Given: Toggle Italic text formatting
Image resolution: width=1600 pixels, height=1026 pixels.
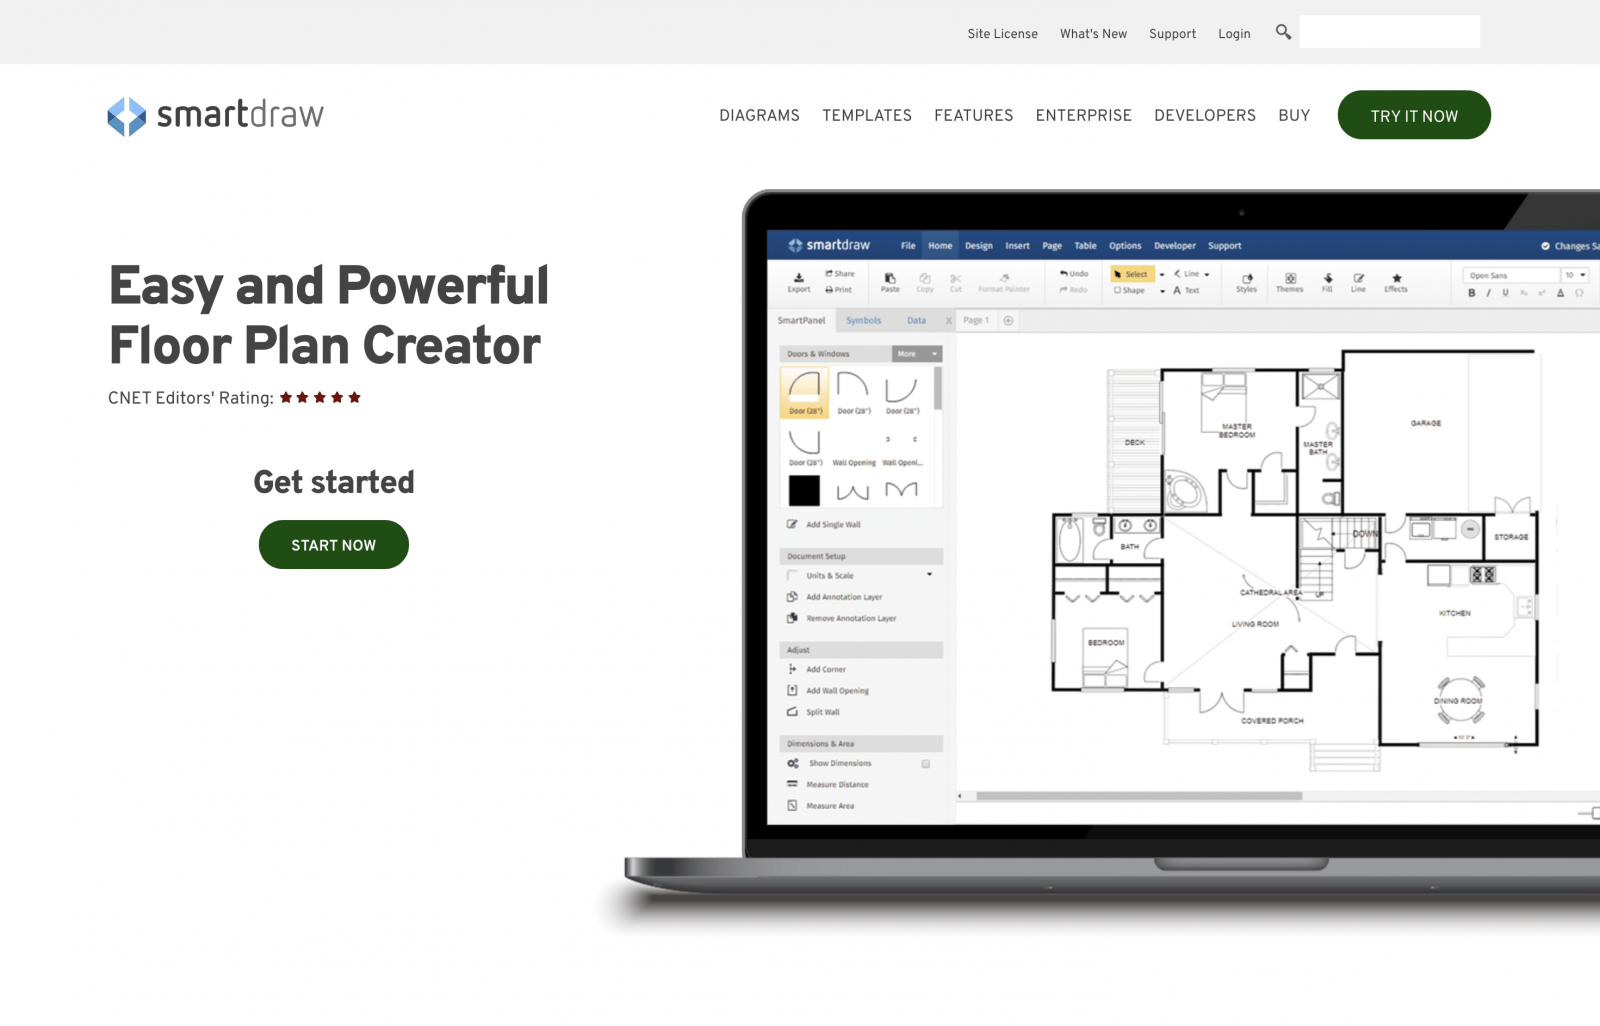Looking at the screenshot, I should (1488, 293).
